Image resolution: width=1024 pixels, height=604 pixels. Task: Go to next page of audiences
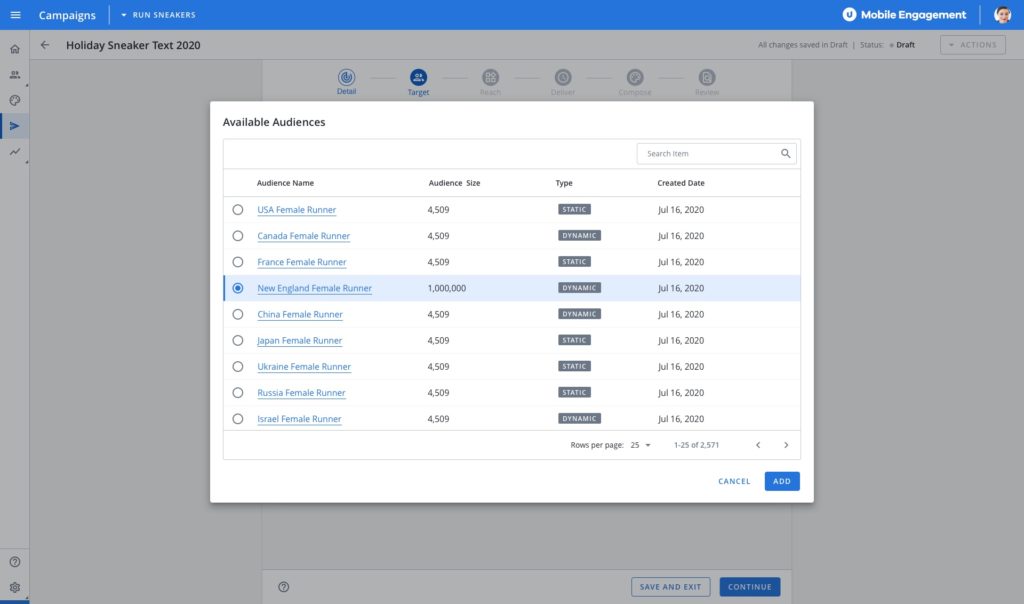coord(786,445)
